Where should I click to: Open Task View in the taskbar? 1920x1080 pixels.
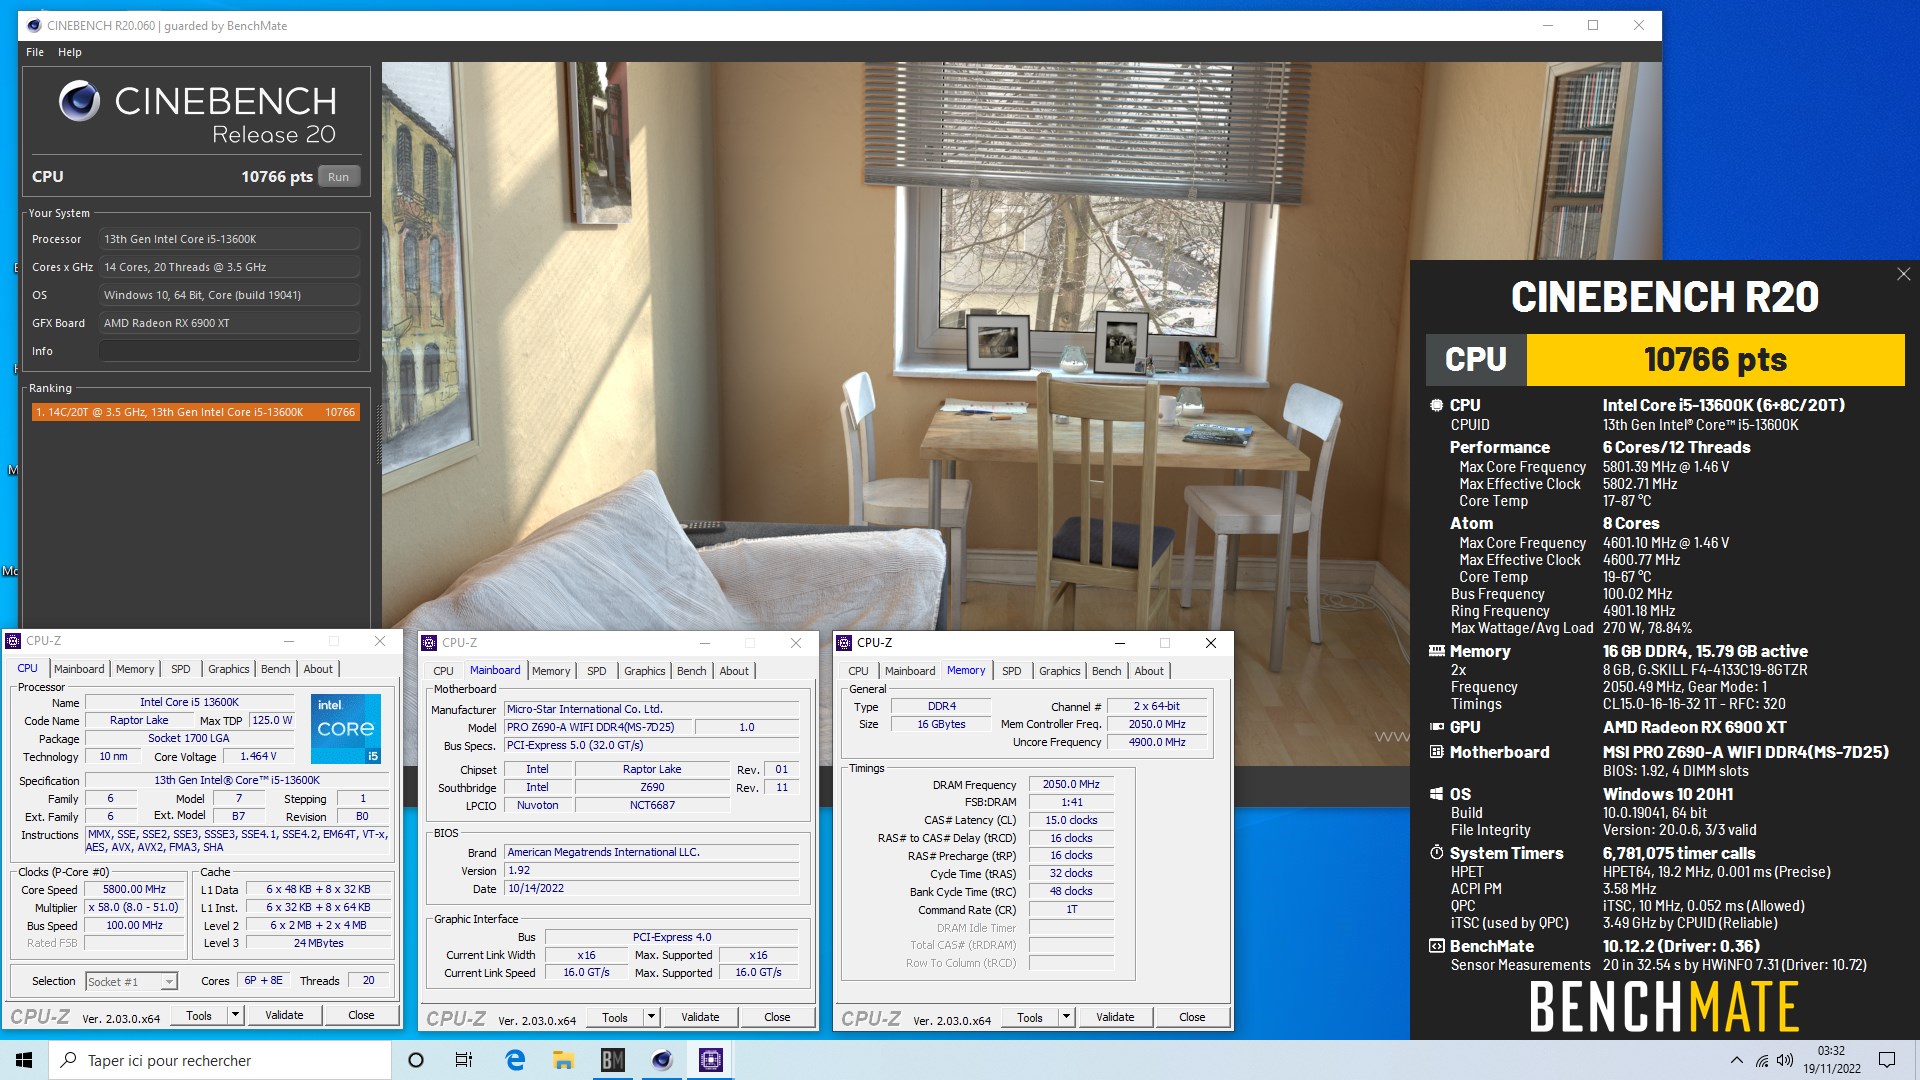coord(464,1060)
